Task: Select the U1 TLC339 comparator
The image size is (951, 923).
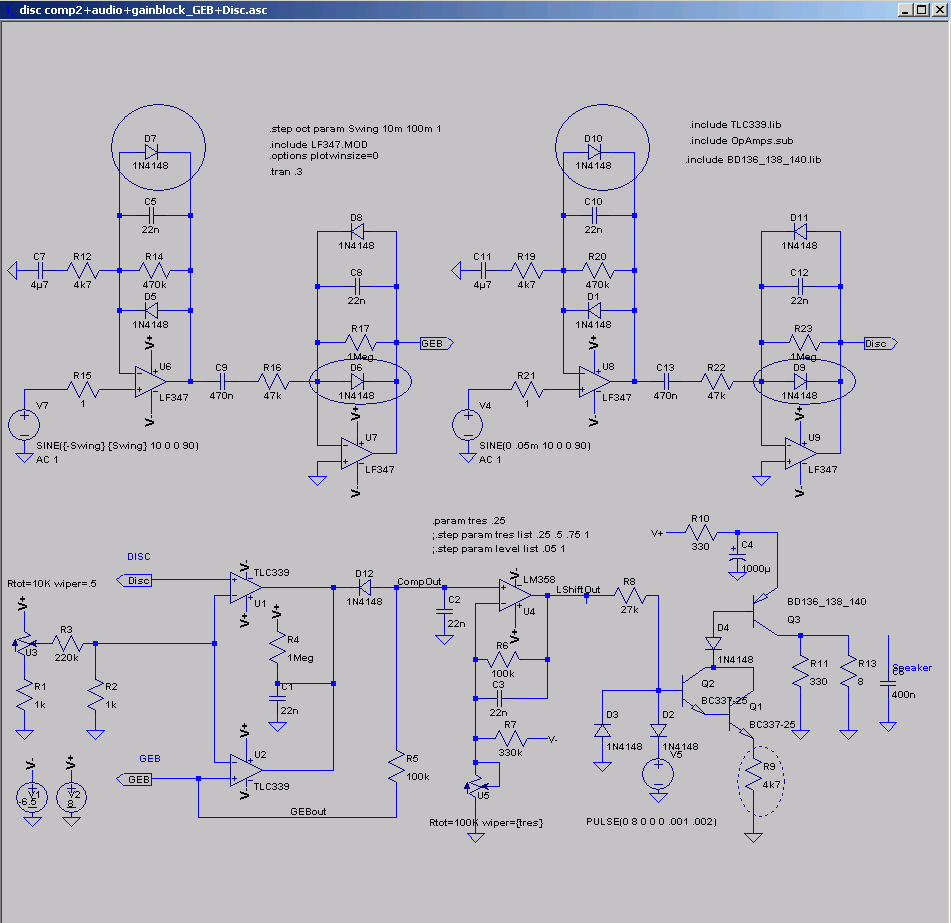Action: 246,587
